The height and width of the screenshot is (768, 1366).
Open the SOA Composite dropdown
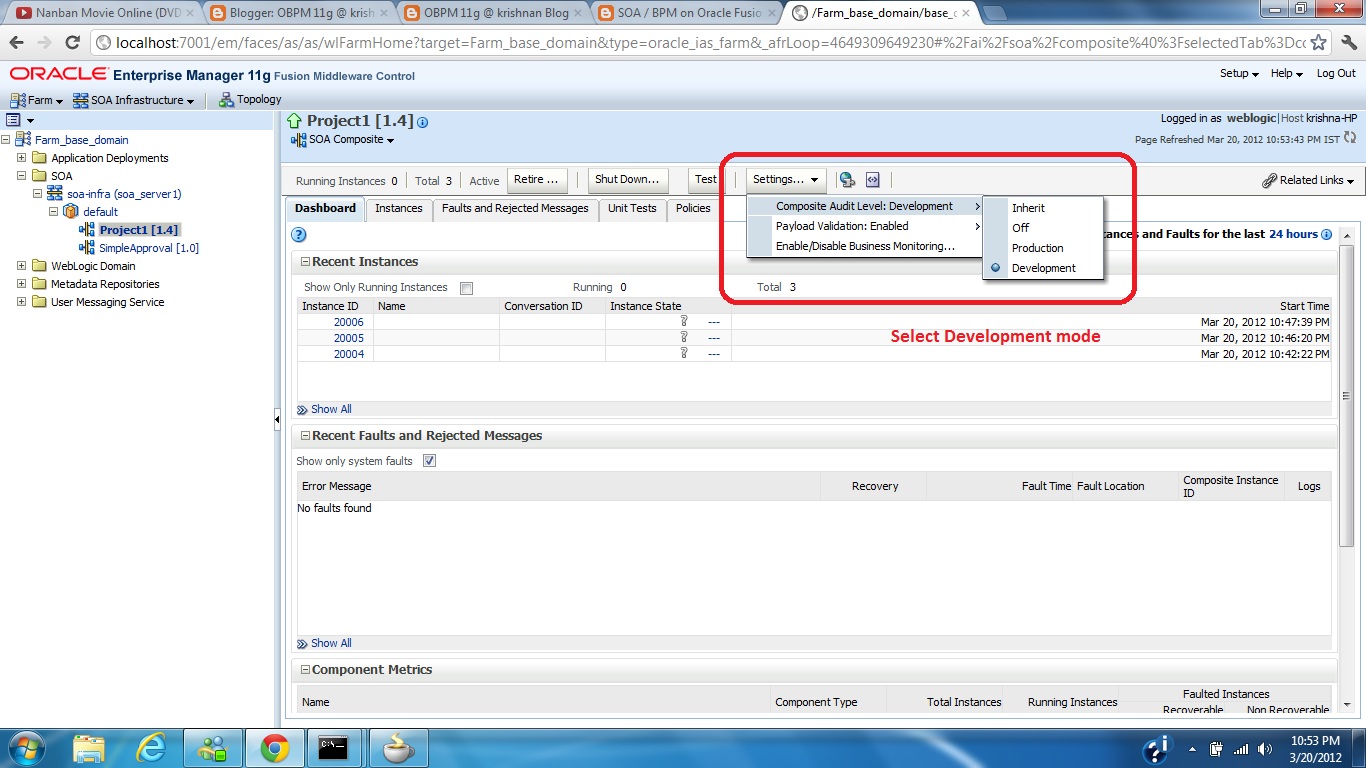343,140
